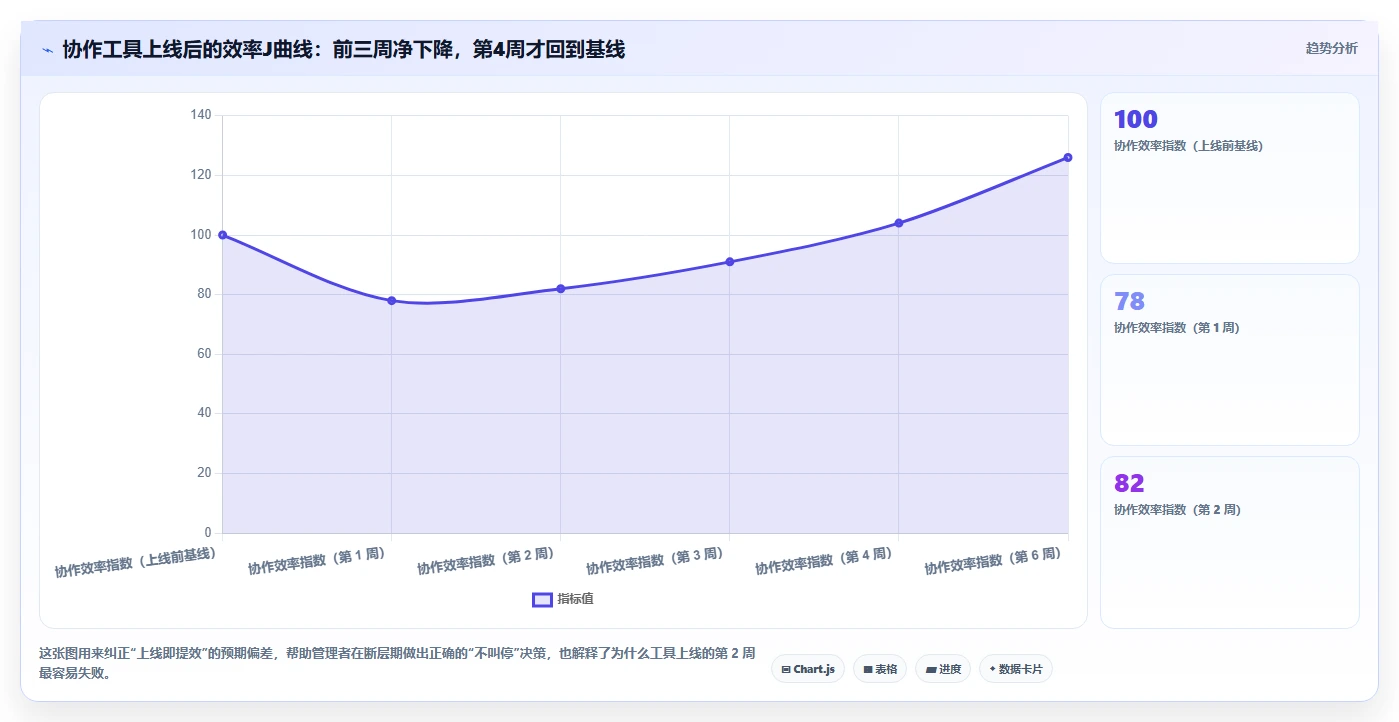Click card label 协作效率指数（上线前基线）
Screen dimensions: 1399x722
click(x=1188, y=146)
